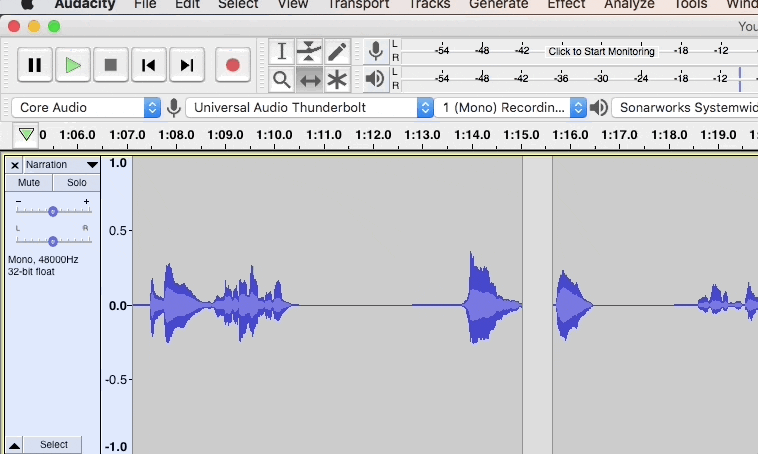Image resolution: width=758 pixels, height=454 pixels.
Task: Open the Generate menu
Action: point(498,4)
